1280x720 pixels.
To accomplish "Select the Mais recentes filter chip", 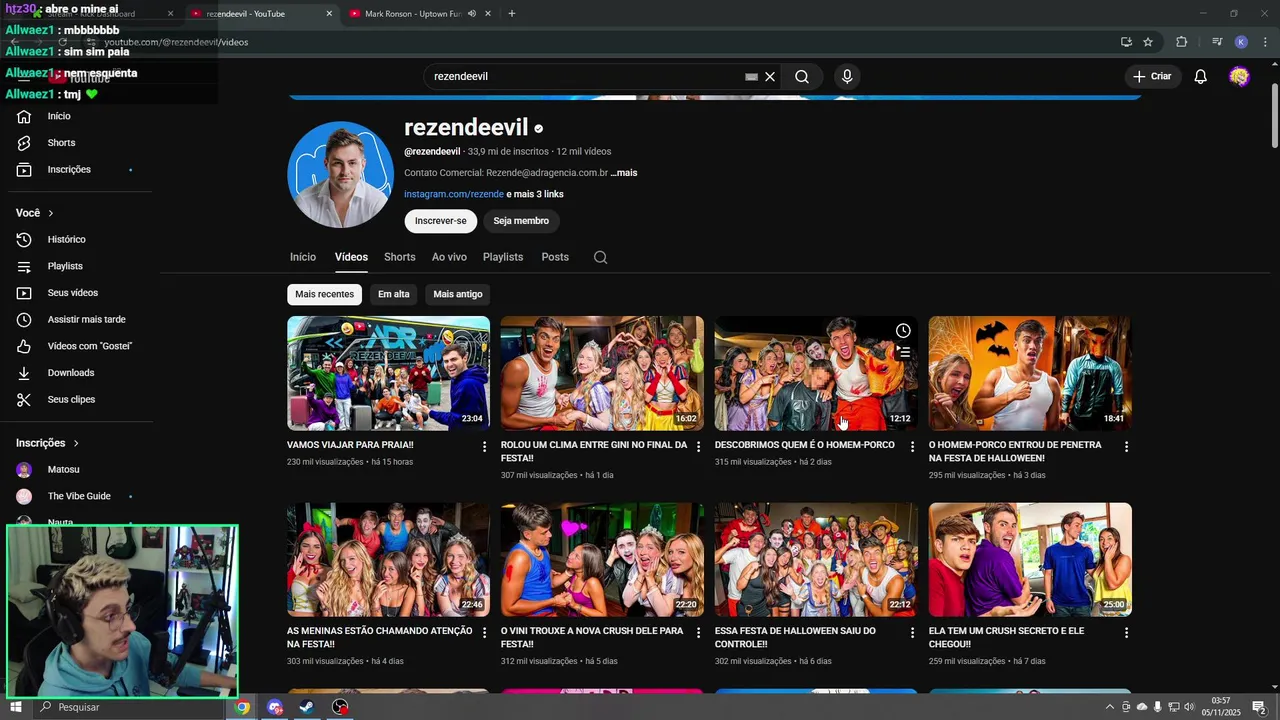I will pyautogui.click(x=324, y=294).
